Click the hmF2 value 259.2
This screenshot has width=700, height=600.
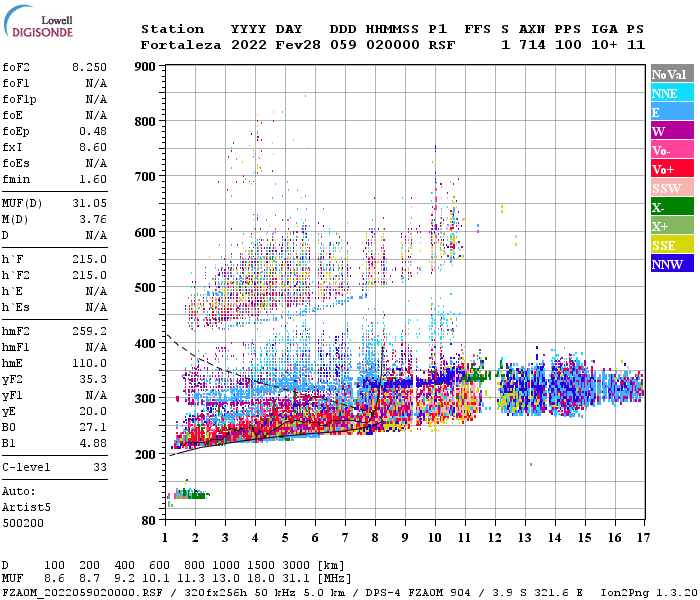pyautogui.click(x=89, y=331)
